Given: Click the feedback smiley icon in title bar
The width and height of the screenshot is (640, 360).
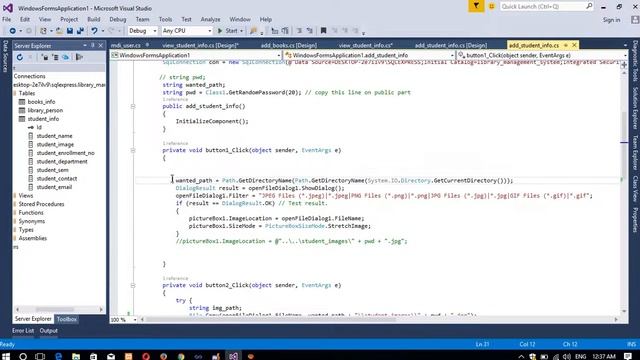Looking at the screenshot, I should pyautogui.click(x=491, y=7).
